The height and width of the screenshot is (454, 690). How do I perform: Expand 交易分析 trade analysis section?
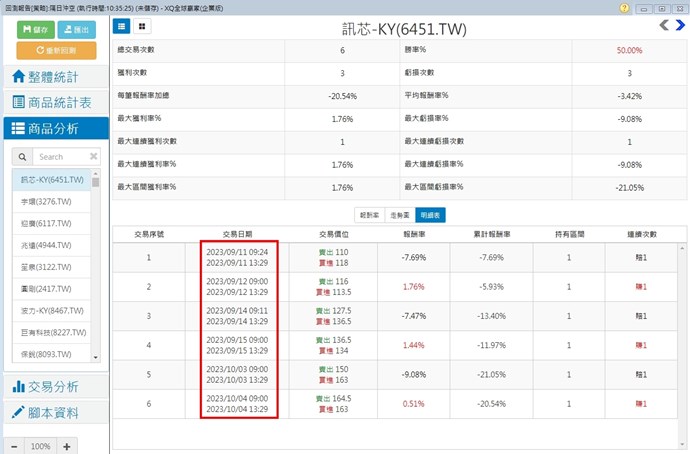click(x=54, y=387)
